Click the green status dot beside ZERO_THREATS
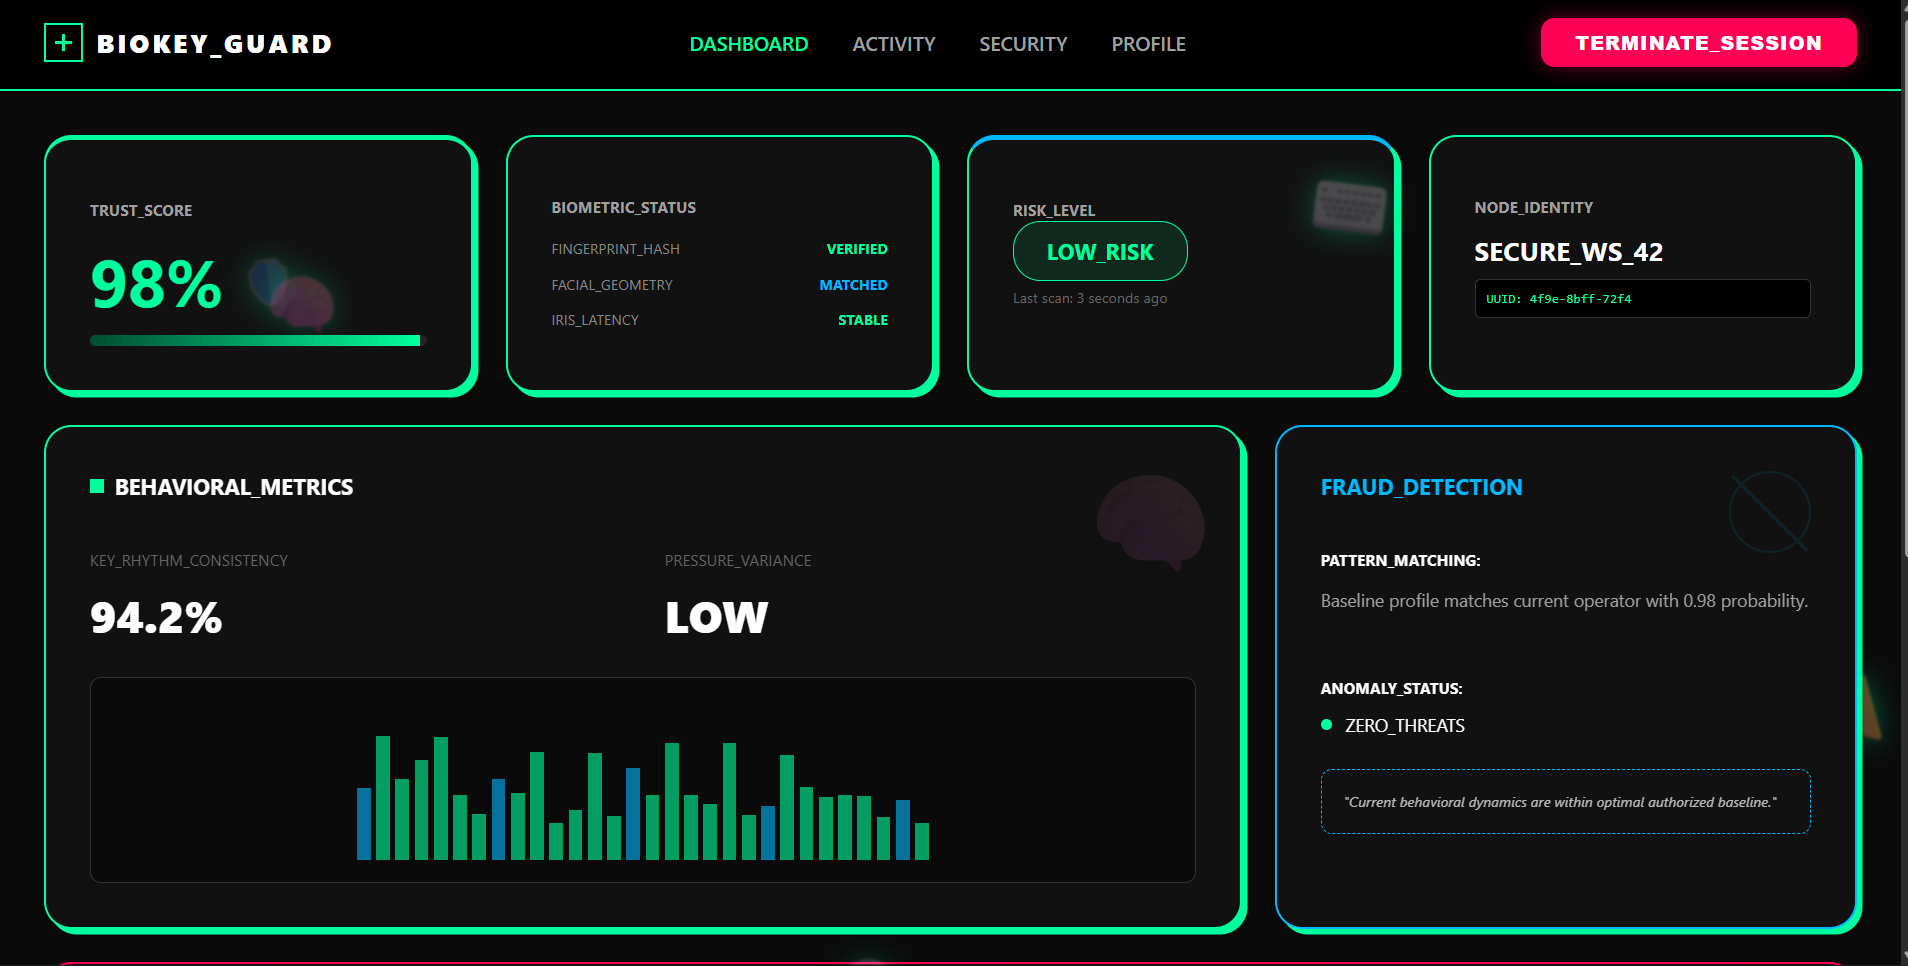Viewport: 1908px width, 966px height. tap(1326, 725)
